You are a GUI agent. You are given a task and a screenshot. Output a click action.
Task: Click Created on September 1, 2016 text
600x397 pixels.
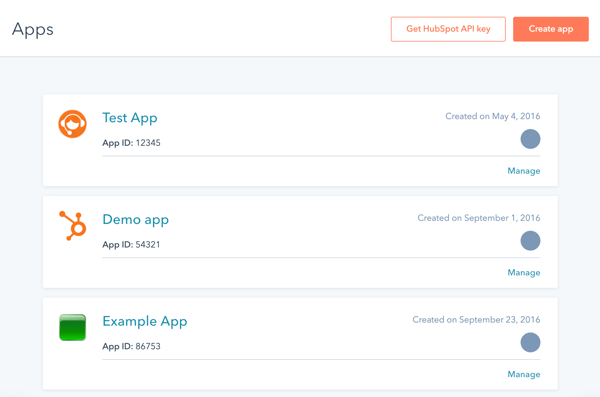(x=479, y=218)
